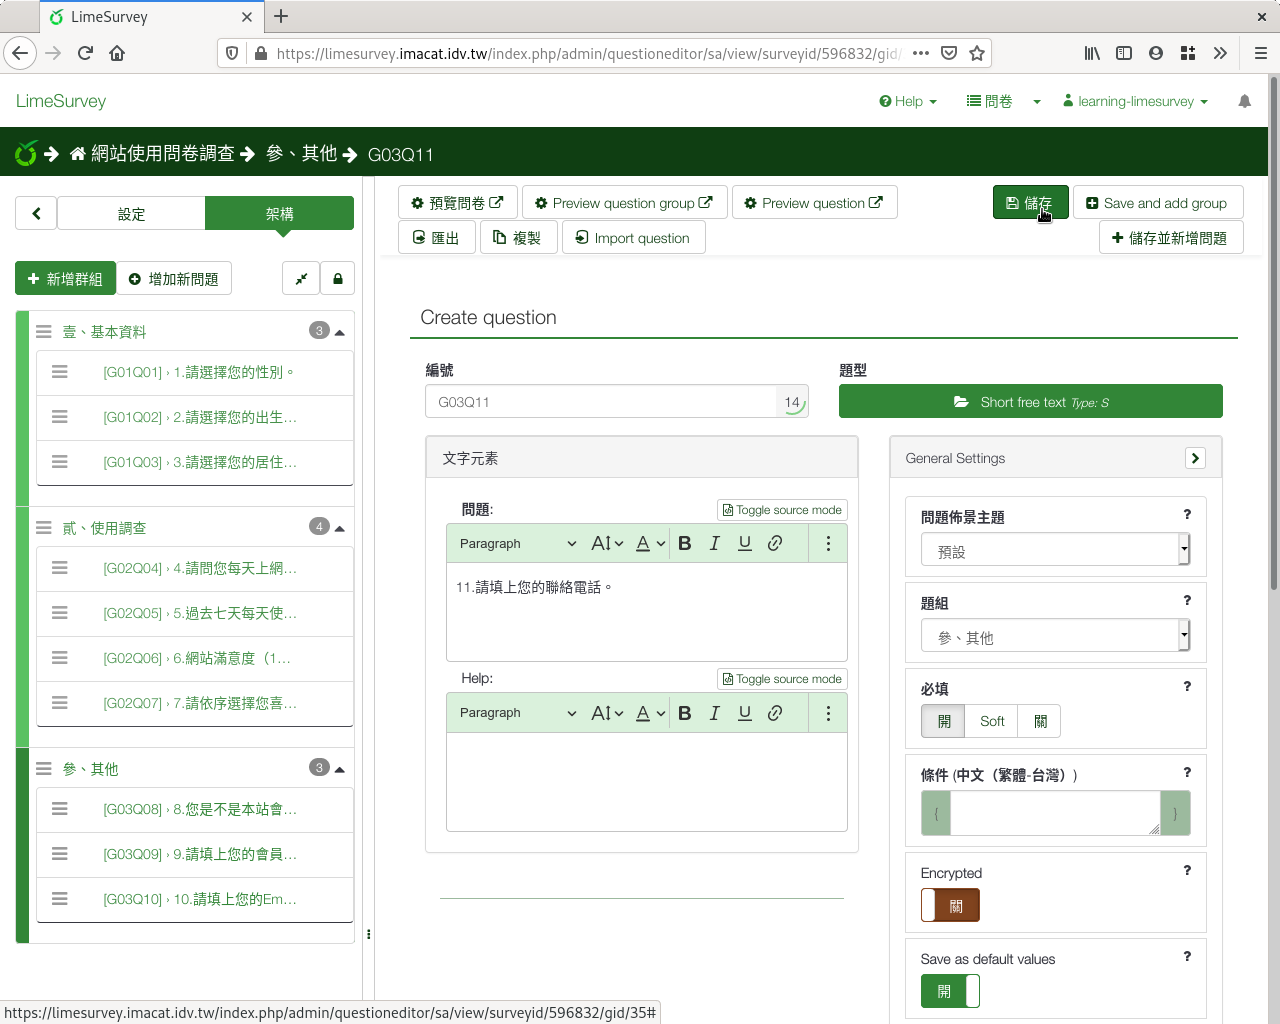Collapse the 壹、基本資料 group
1280x1024 pixels.
coord(340,332)
